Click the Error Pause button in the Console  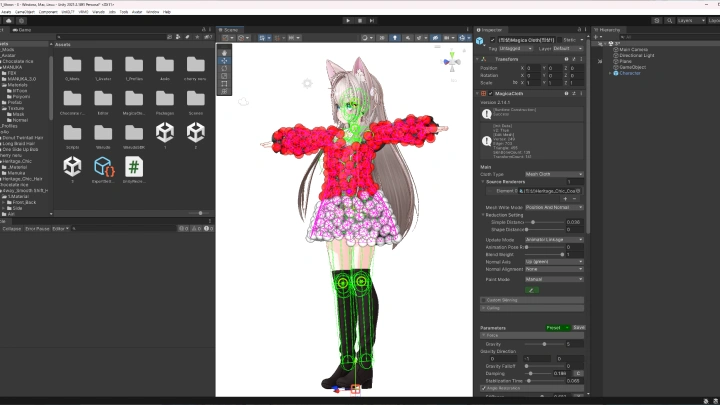[x=37, y=229]
